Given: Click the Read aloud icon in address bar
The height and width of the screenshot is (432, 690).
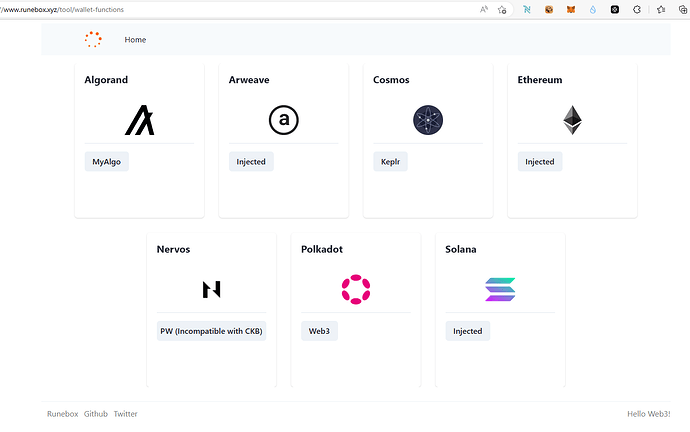Looking at the screenshot, I should [484, 9].
